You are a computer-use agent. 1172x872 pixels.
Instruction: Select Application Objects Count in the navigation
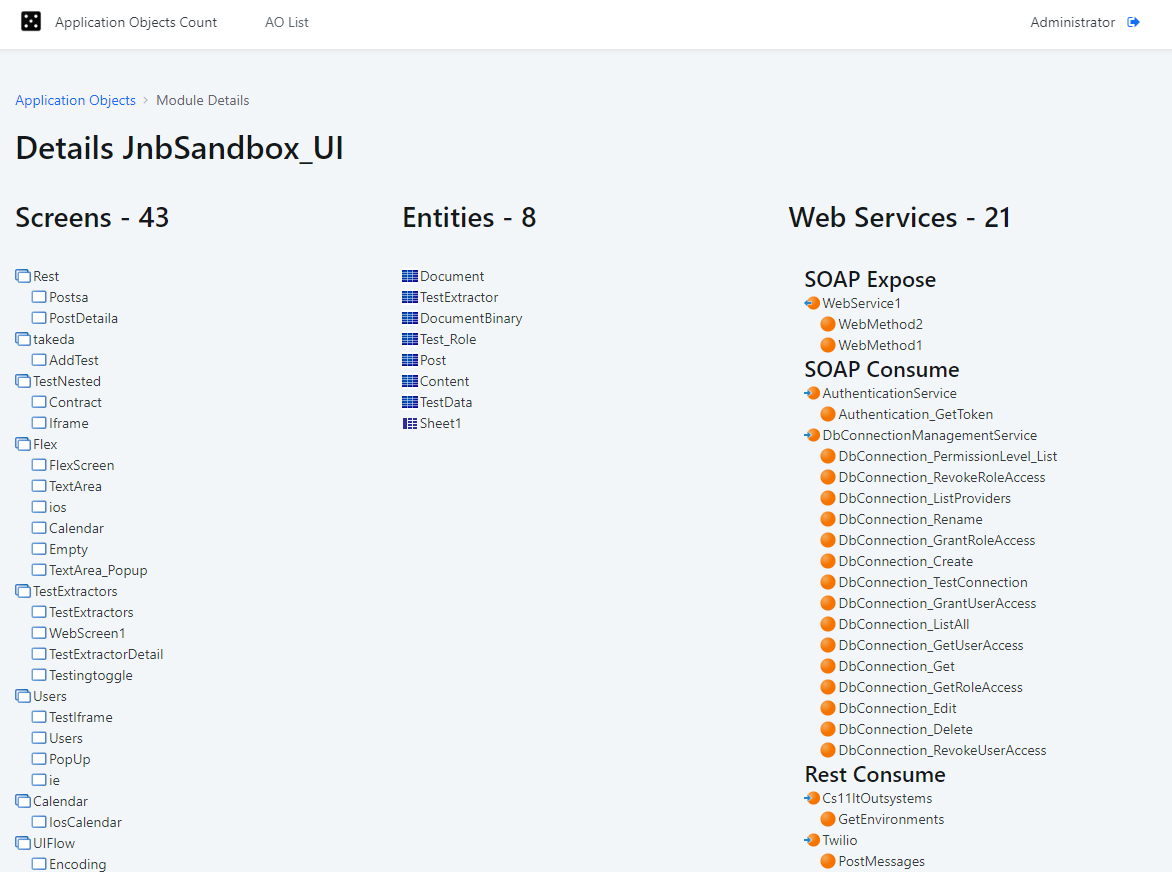[x=135, y=21]
